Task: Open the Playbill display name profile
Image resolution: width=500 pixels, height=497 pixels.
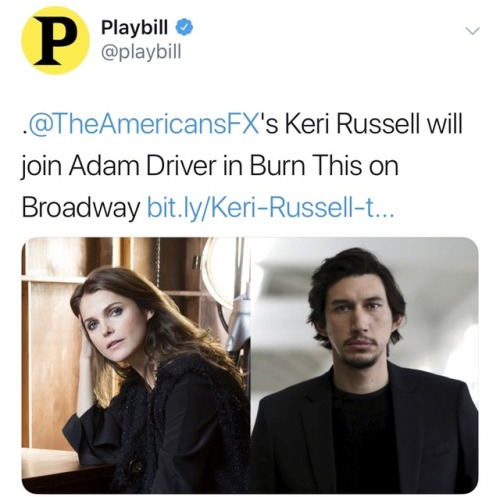Action: (134, 27)
